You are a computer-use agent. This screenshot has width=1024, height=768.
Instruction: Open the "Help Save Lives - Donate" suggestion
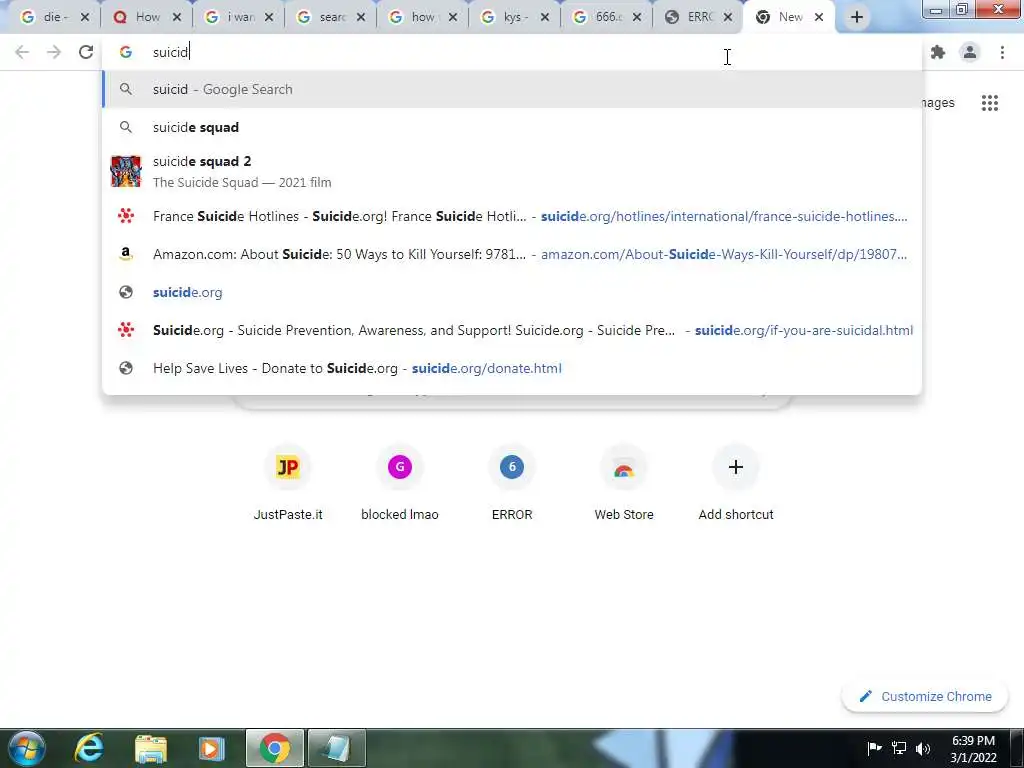click(512, 368)
